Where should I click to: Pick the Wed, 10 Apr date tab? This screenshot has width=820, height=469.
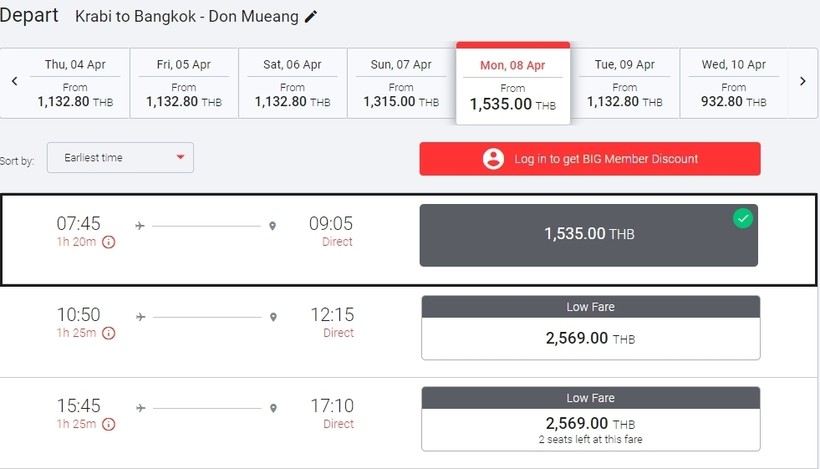(733, 83)
